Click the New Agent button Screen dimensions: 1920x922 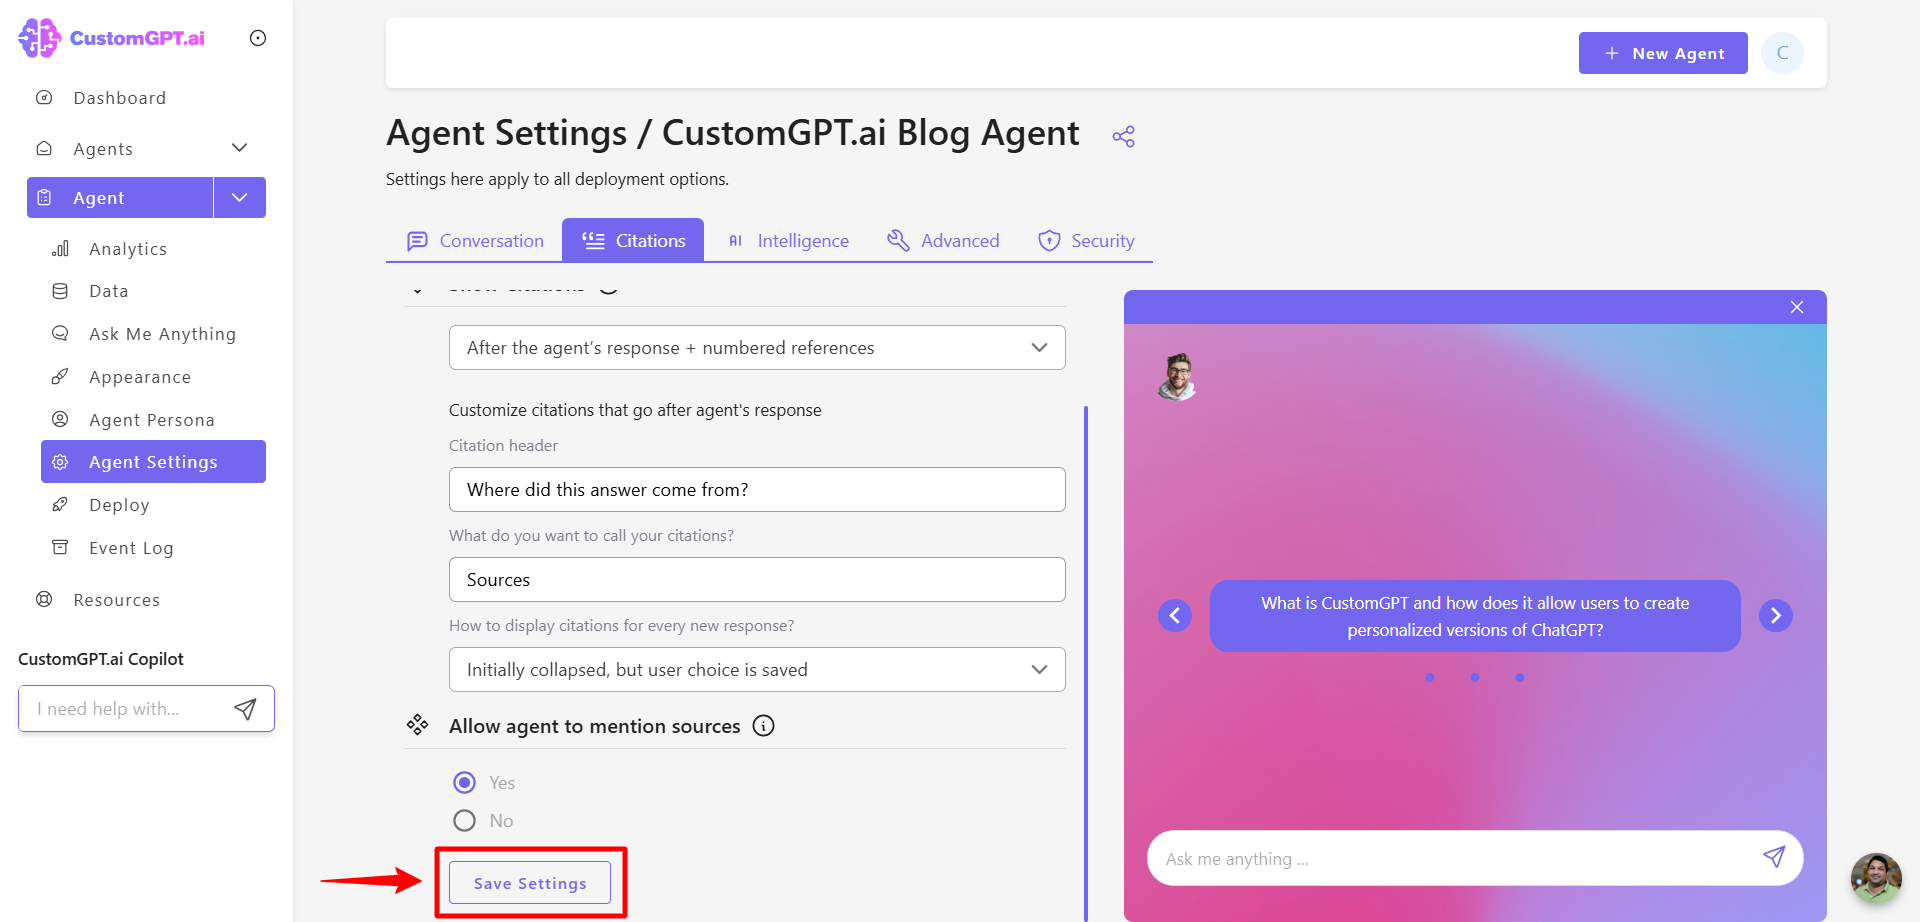[1663, 53]
